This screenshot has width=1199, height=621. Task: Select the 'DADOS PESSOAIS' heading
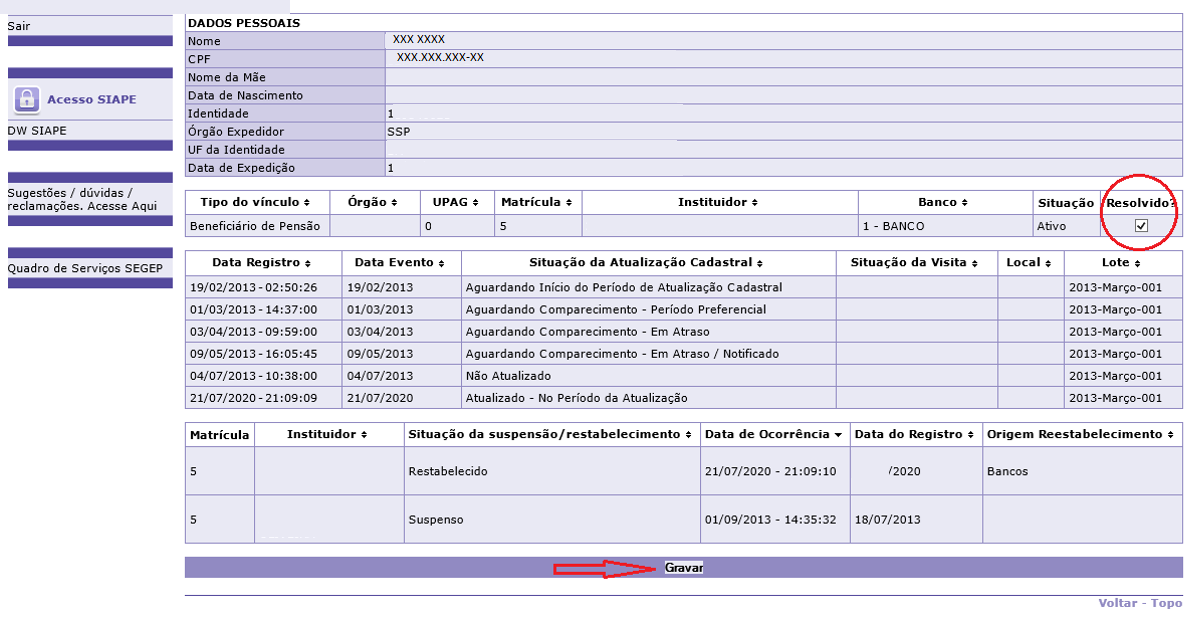(244, 23)
